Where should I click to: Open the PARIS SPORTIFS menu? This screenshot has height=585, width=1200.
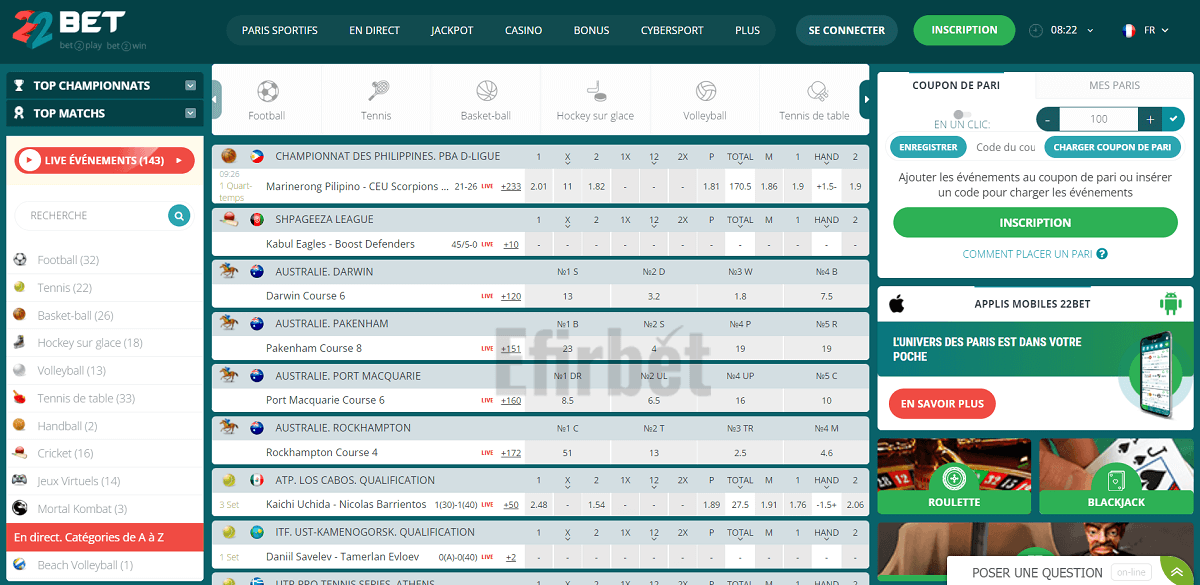click(x=280, y=31)
